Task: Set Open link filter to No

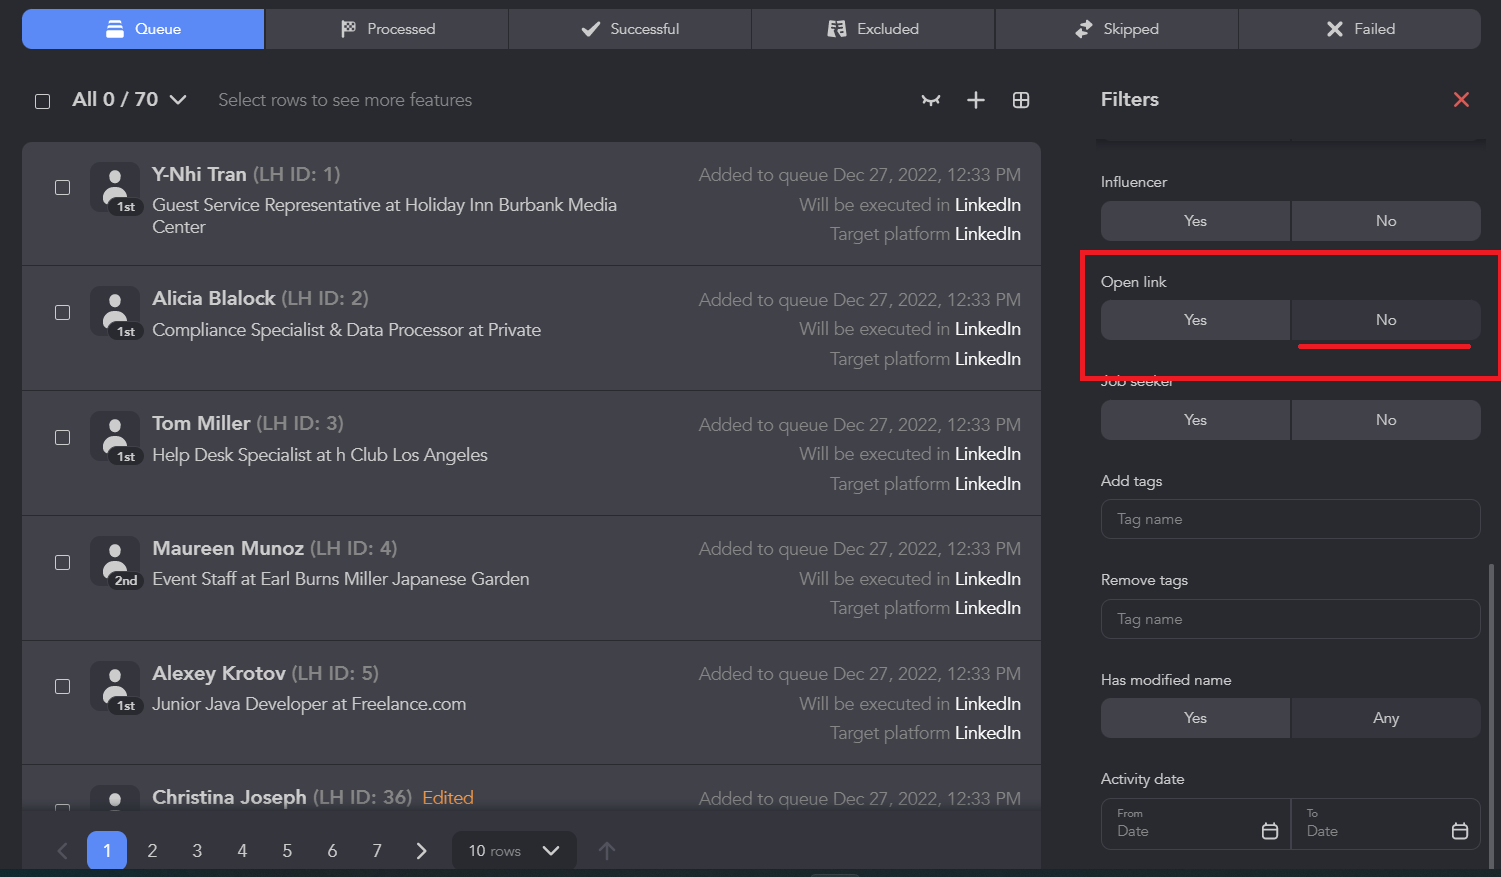Action: pyautogui.click(x=1385, y=320)
